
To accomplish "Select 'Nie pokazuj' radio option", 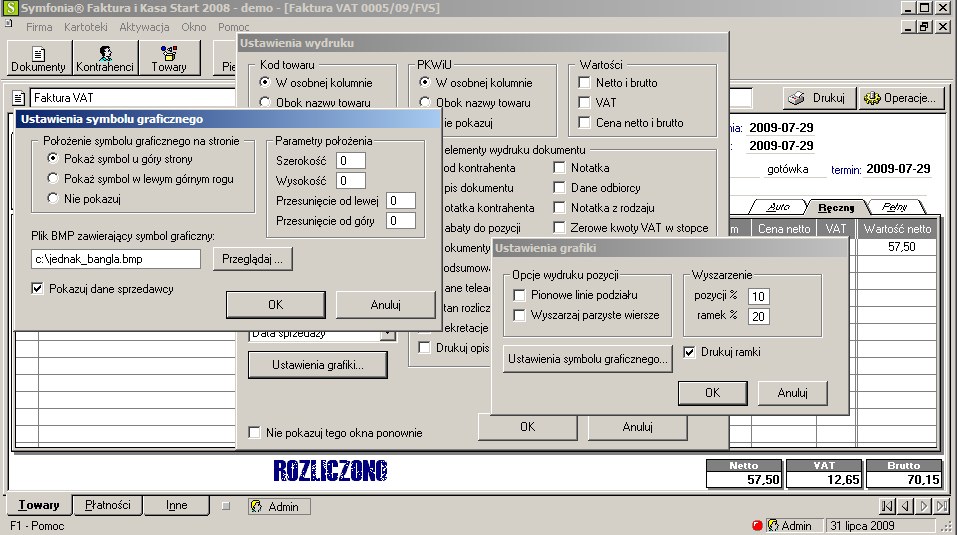I will [53, 199].
